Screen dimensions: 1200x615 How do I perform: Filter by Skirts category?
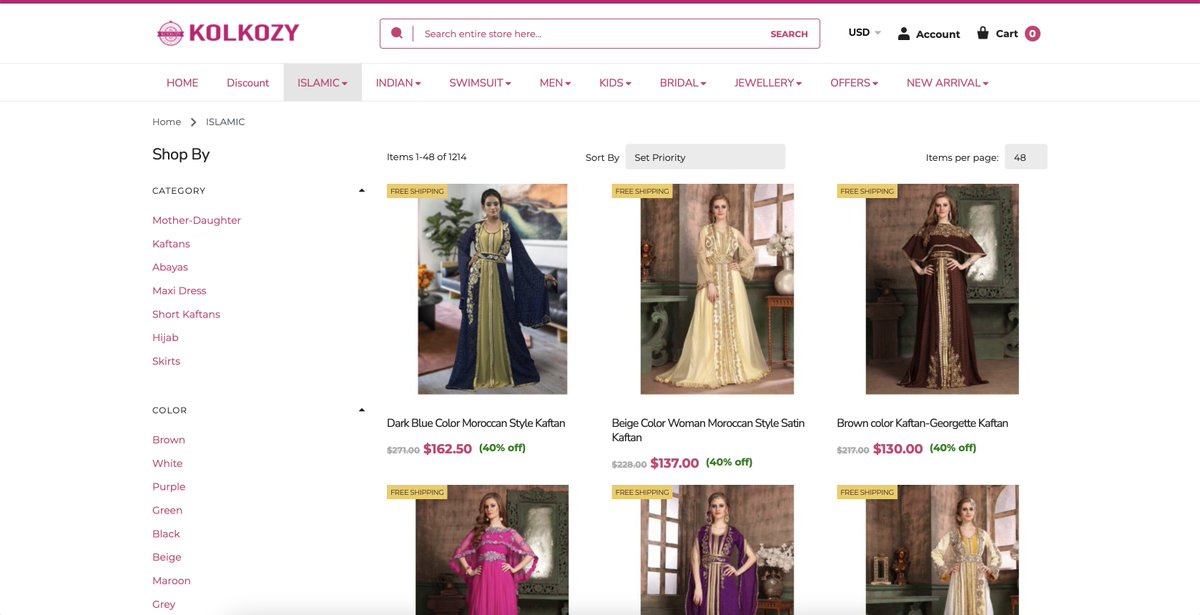[166, 361]
